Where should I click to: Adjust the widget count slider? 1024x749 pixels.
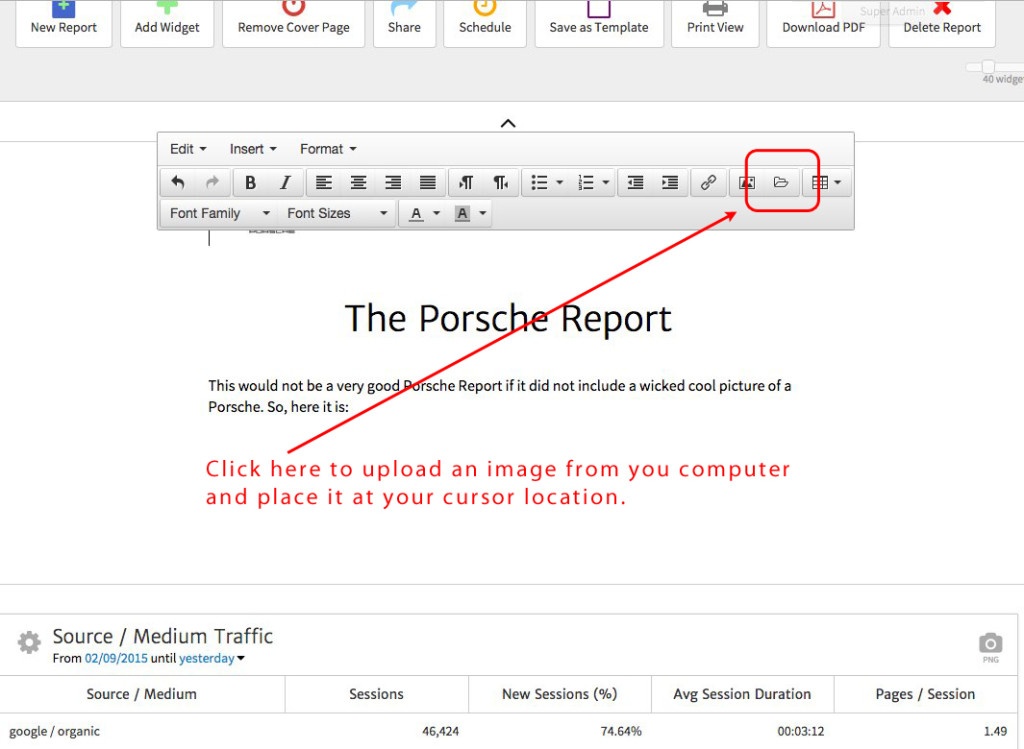click(986, 65)
